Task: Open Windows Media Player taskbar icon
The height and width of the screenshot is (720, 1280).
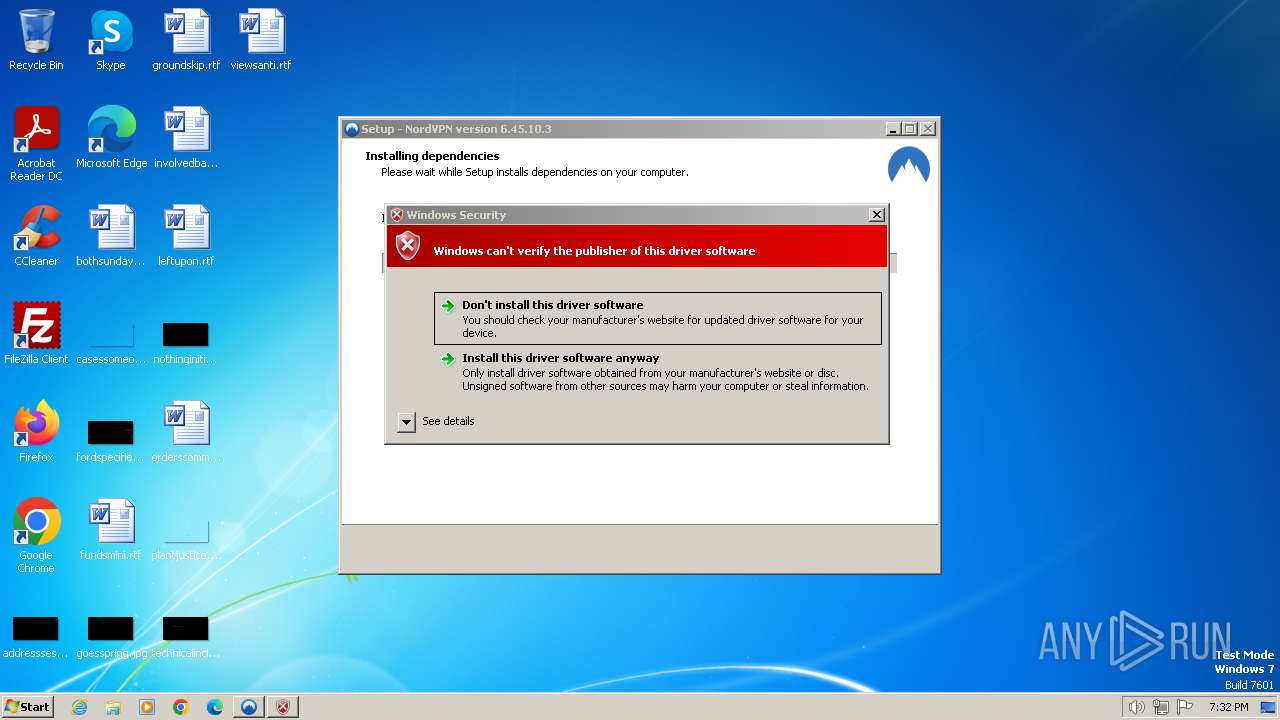Action: click(x=147, y=707)
